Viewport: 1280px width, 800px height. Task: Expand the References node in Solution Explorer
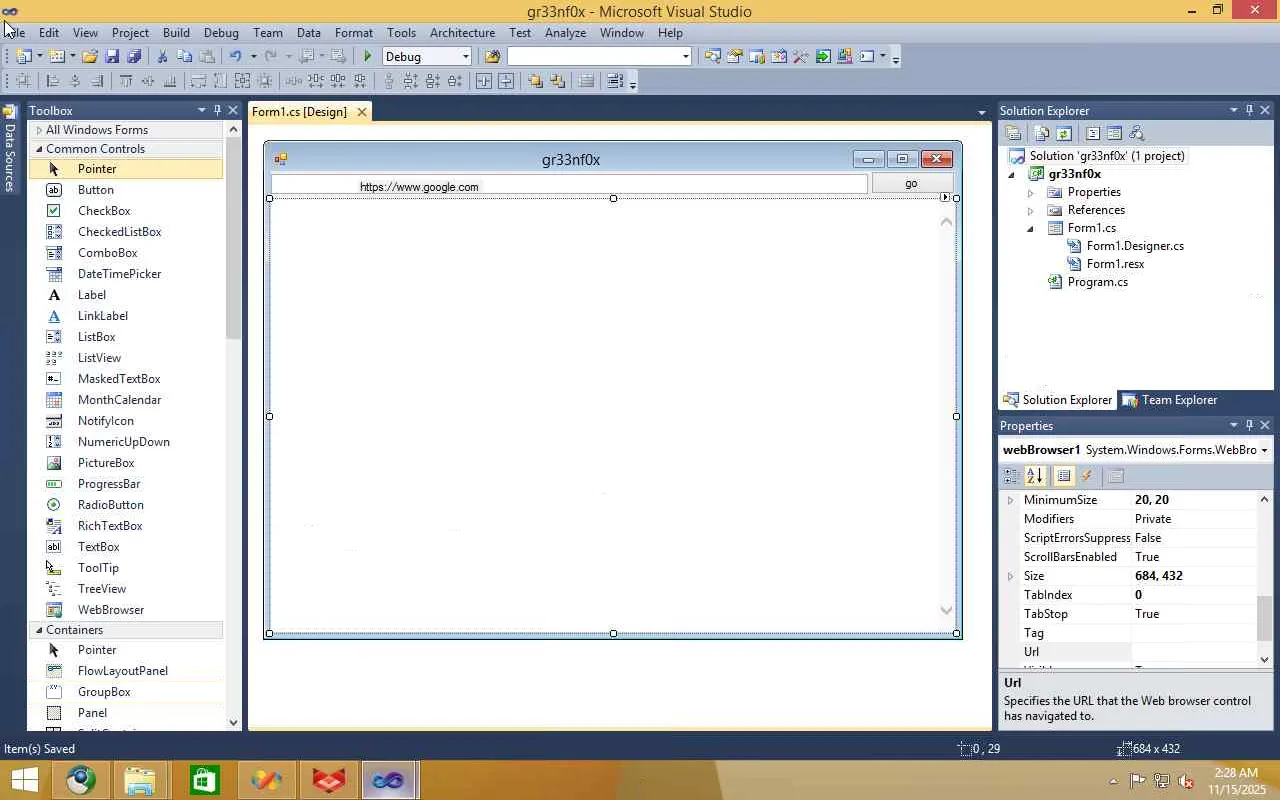[x=1031, y=211]
